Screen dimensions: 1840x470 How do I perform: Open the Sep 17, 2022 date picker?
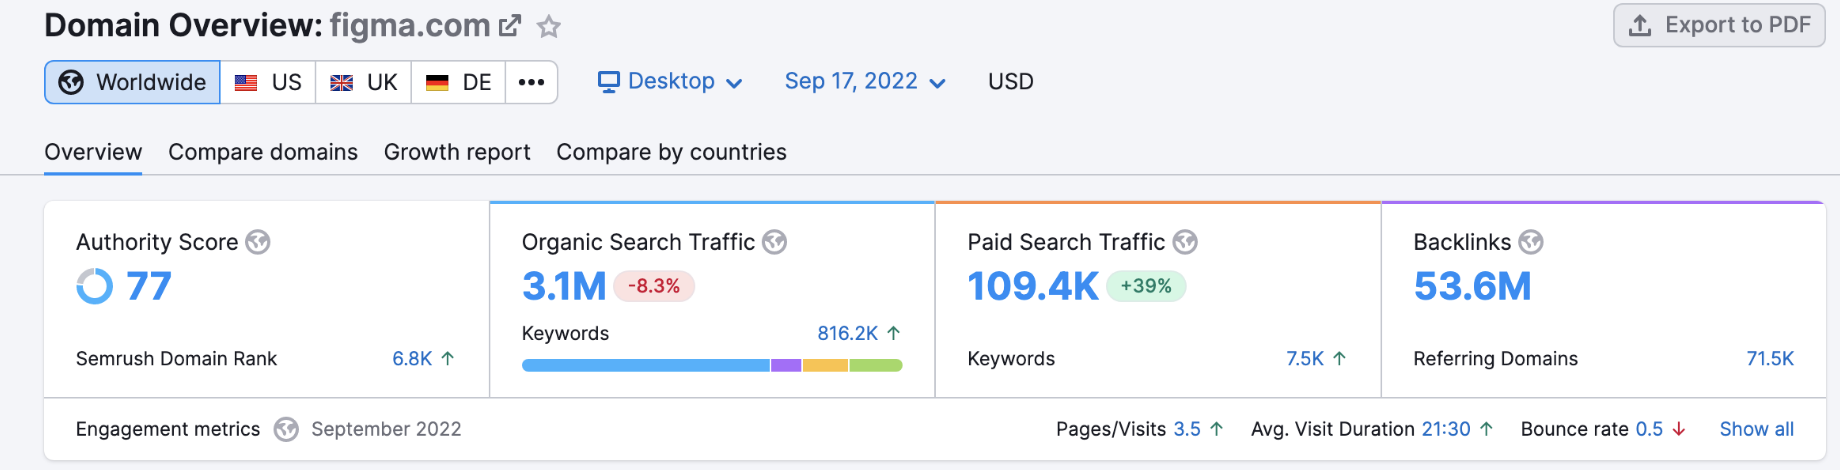click(x=865, y=82)
